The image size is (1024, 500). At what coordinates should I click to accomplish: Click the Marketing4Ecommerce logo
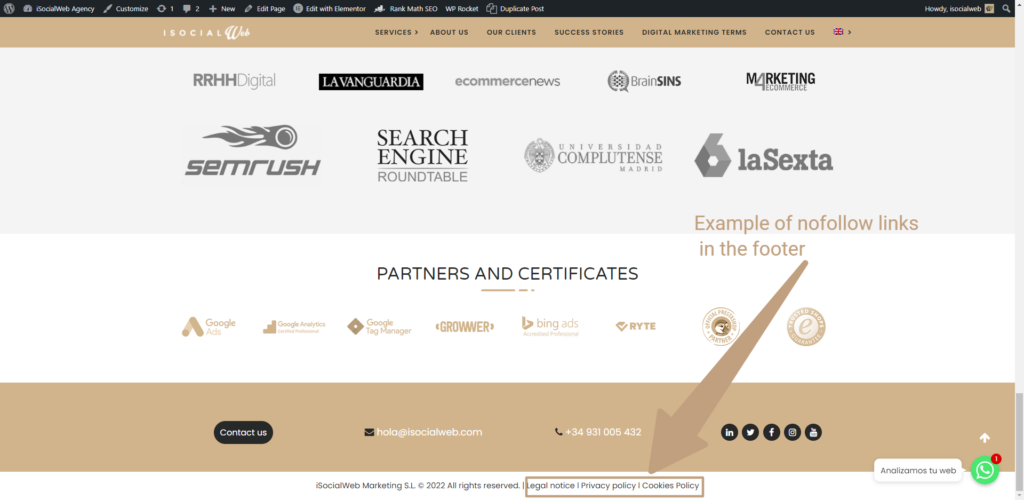[780, 81]
